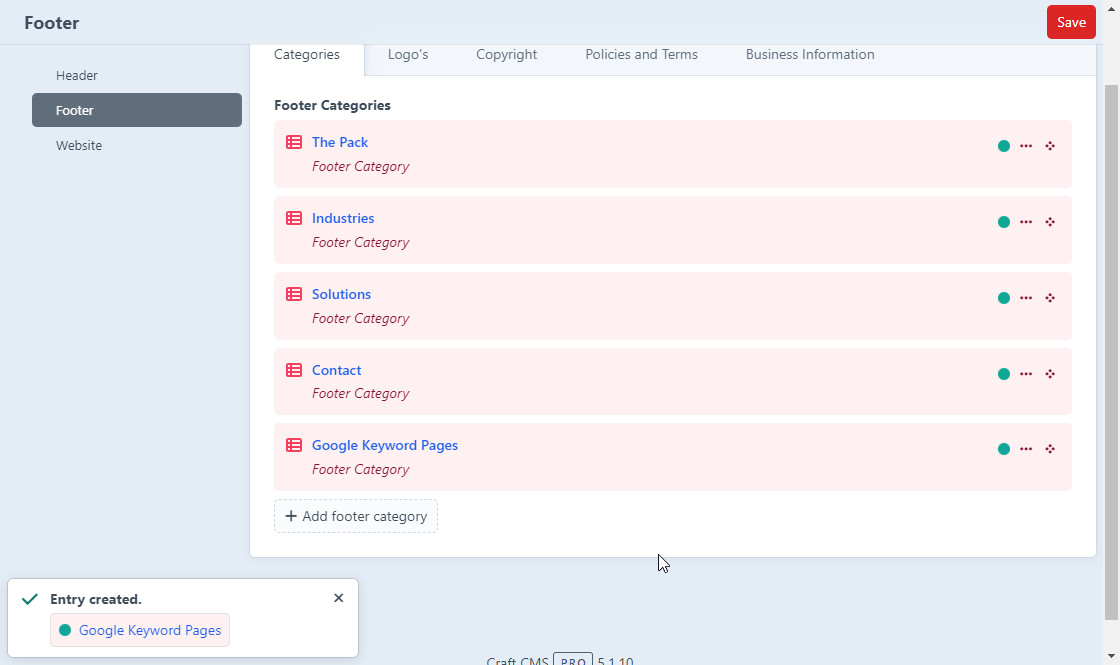Dismiss the Entry created notification
Image resolution: width=1120 pixels, height=665 pixels.
pos(338,598)
